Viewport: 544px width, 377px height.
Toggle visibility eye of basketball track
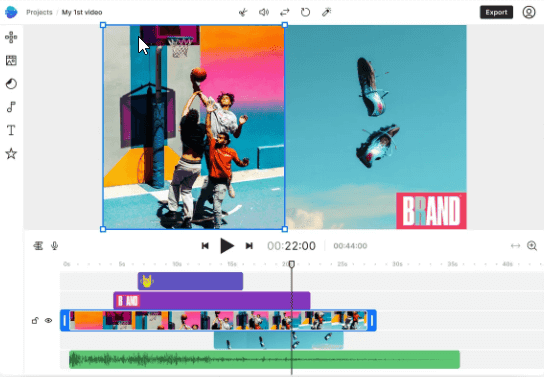coord(49,320)
